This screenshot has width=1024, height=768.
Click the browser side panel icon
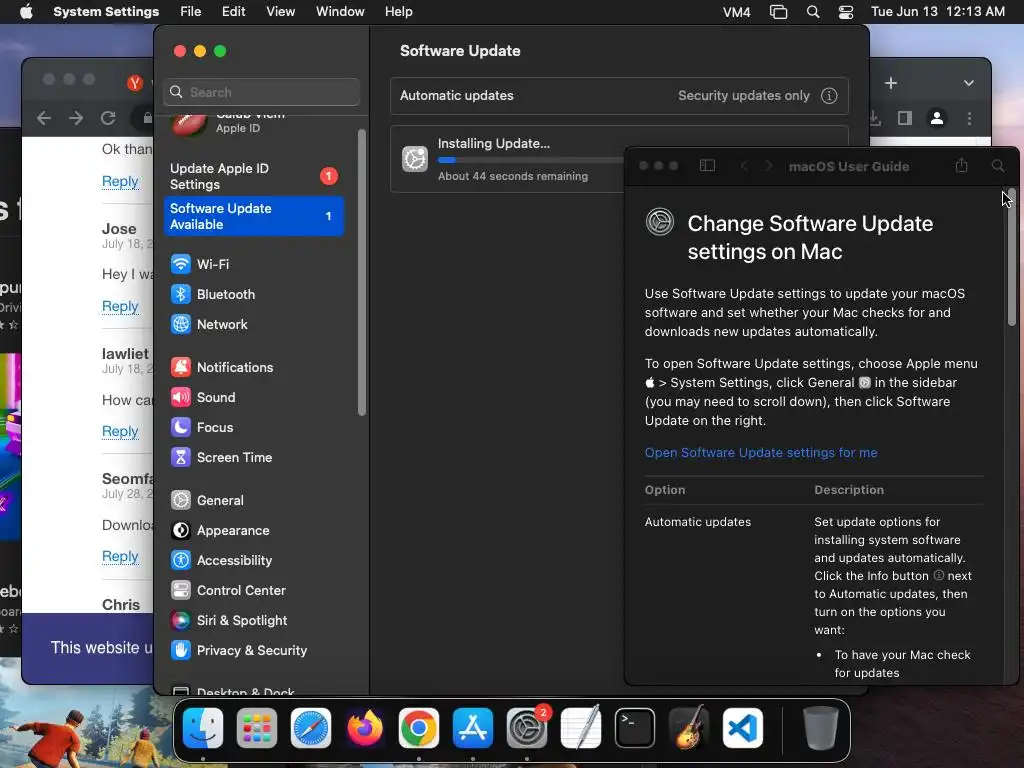tap(904, 118)
